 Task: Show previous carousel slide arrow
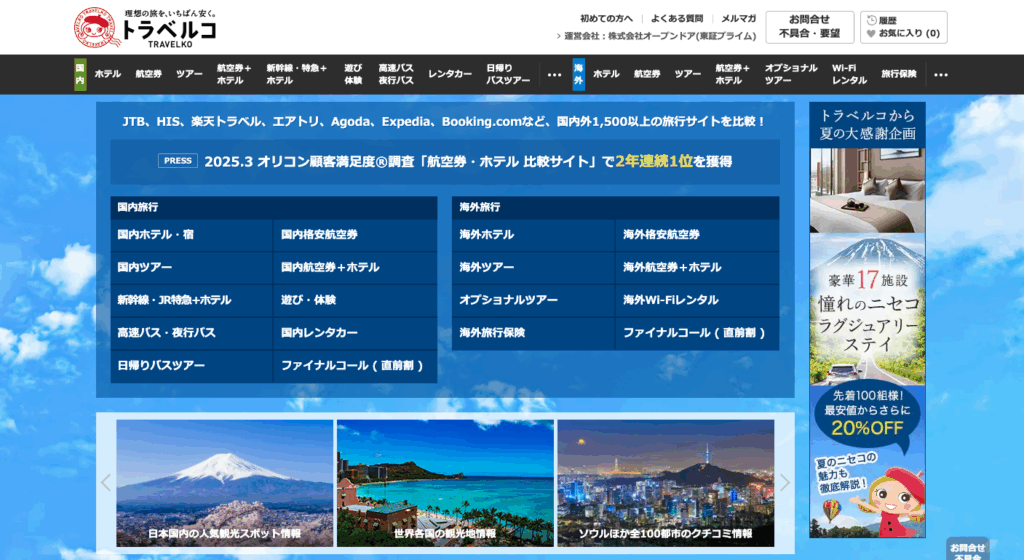click(x=106, y=482)
